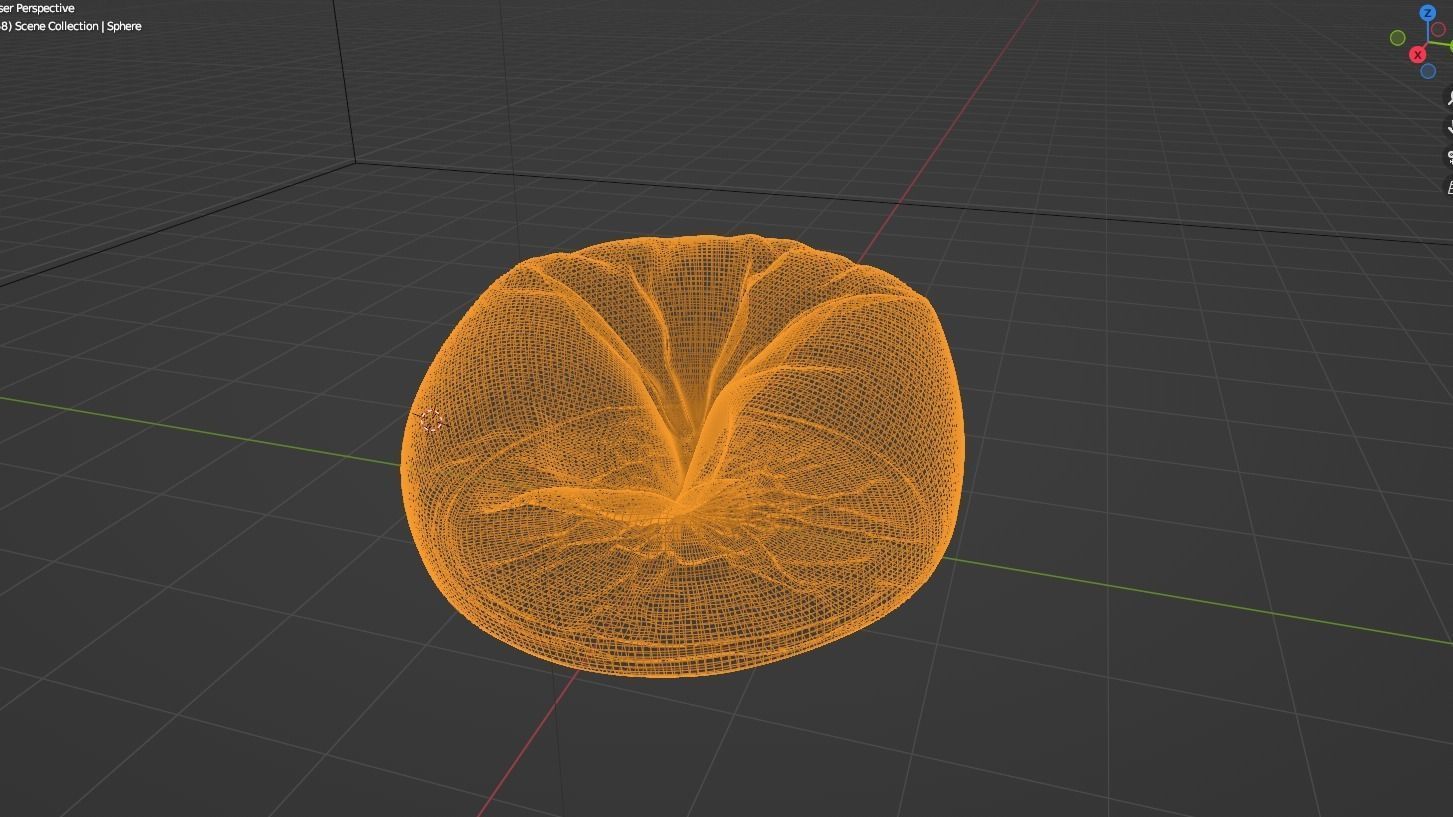Click the 'Scene Collection | Sphere' text
This screenshot has height=817, width=1453.
78,26
